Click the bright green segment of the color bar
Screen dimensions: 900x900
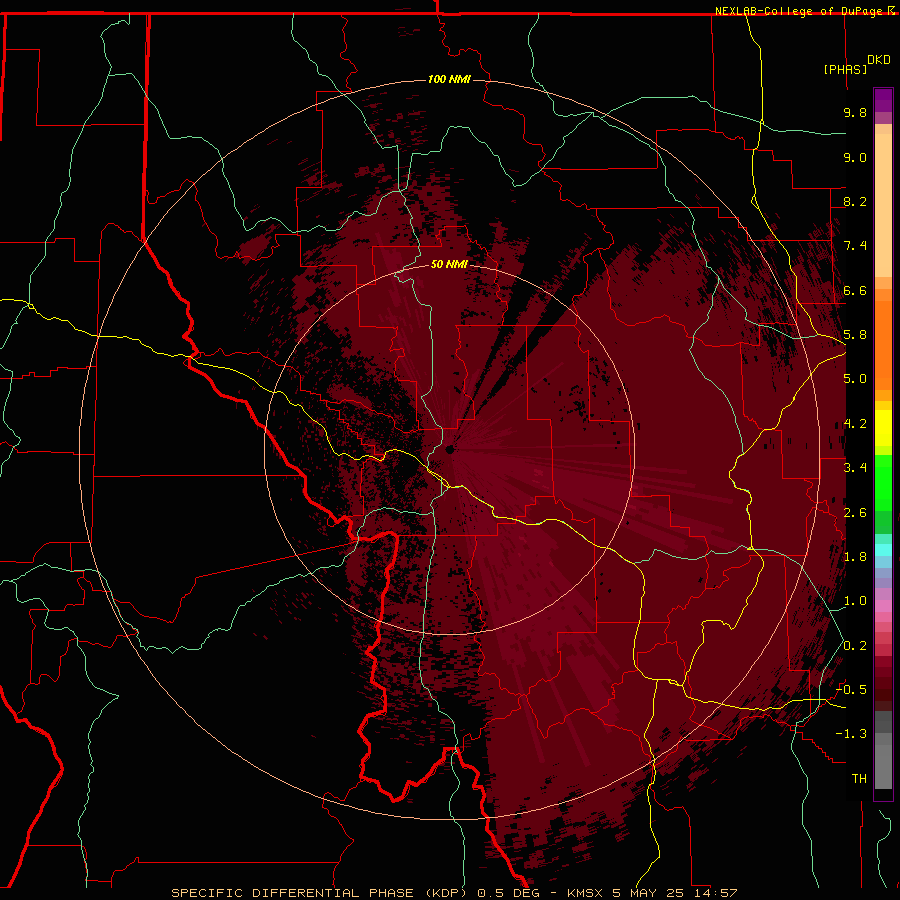pyautogui.click(x=883, y=483)
